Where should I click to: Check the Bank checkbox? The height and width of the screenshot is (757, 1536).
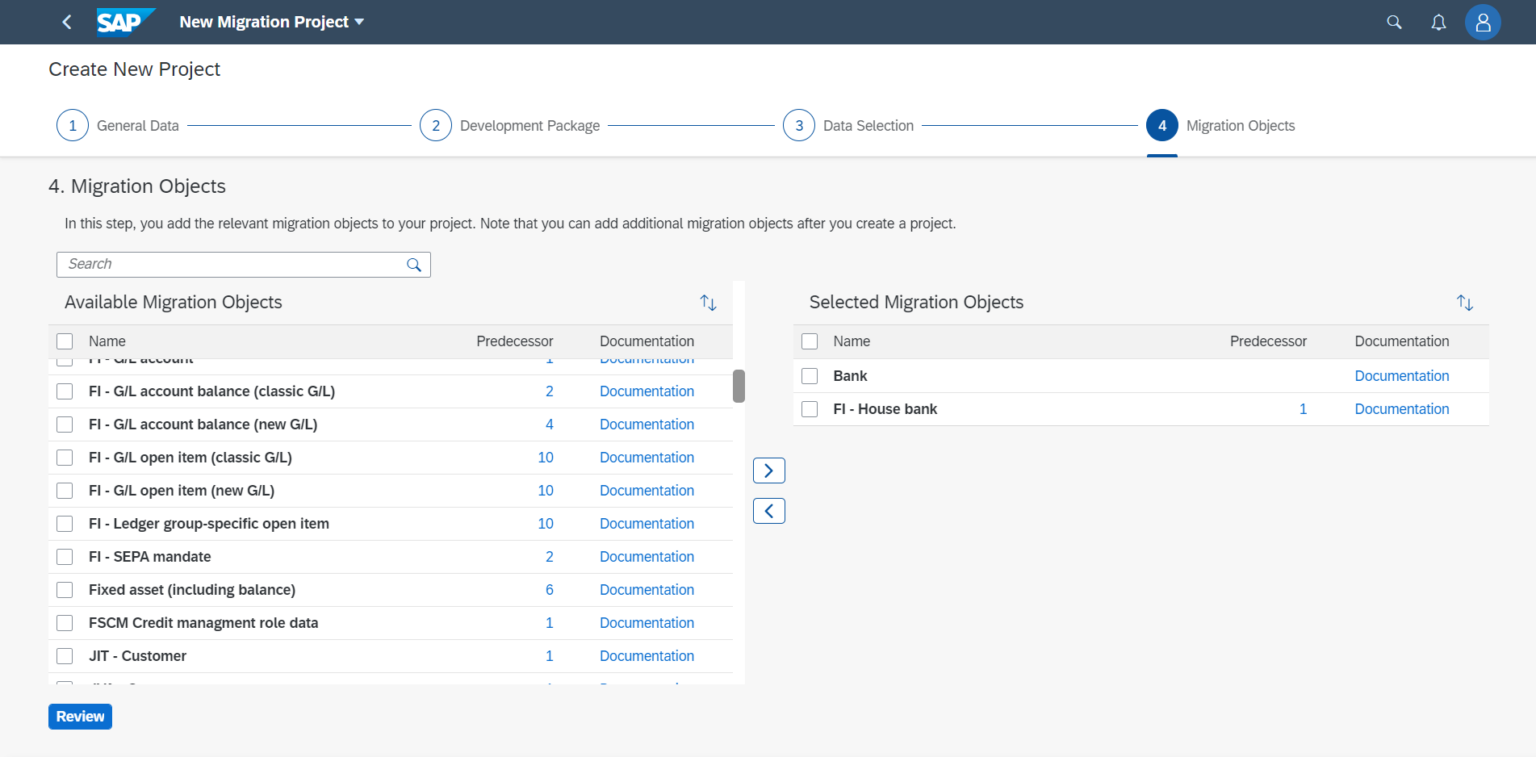(x=809, y=375)
